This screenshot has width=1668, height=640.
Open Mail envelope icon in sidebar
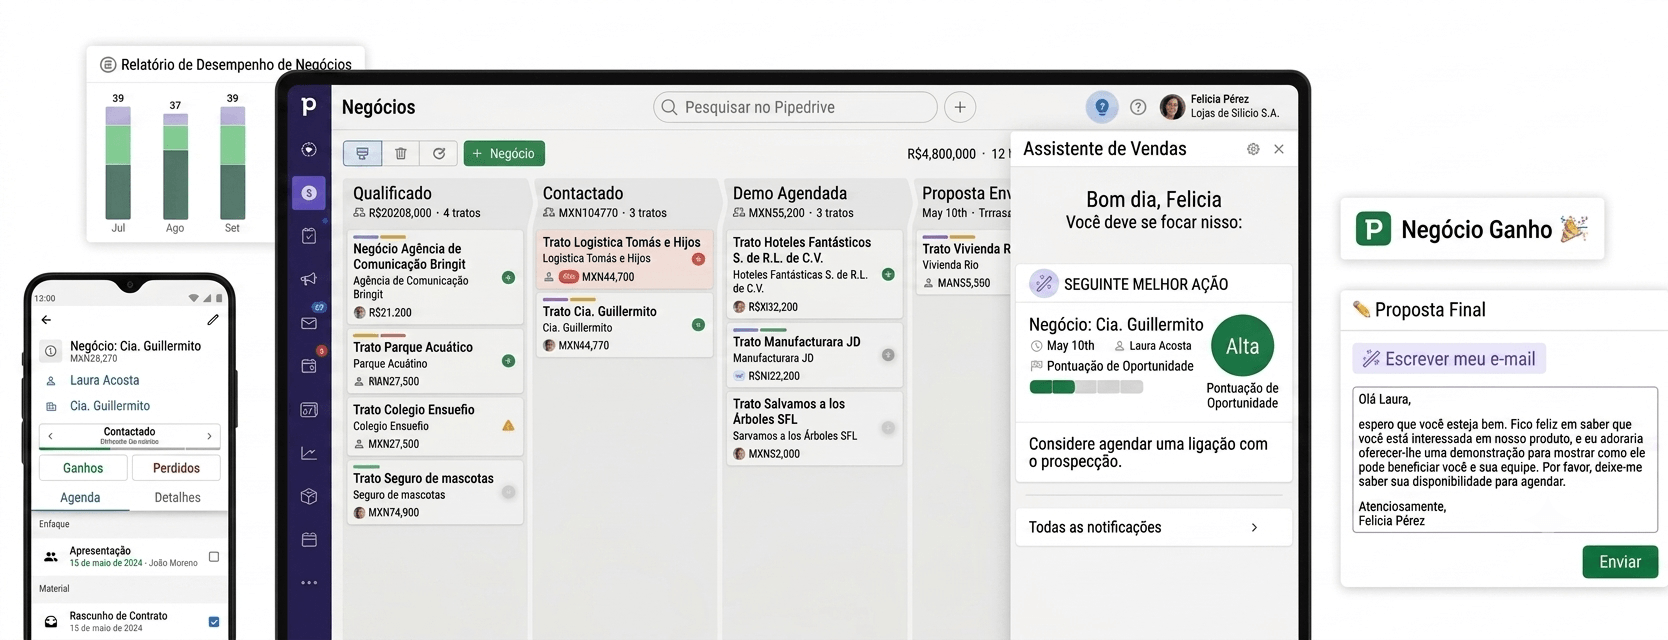coord(309,323)
